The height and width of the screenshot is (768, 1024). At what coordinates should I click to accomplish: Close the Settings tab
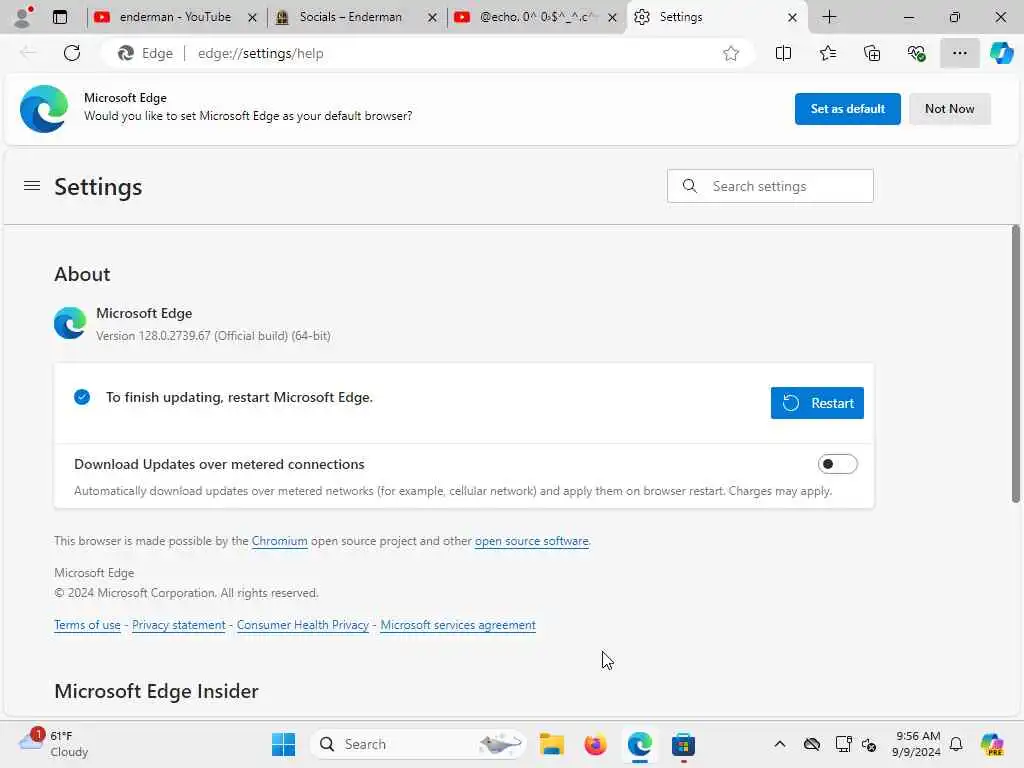[792, 18]
